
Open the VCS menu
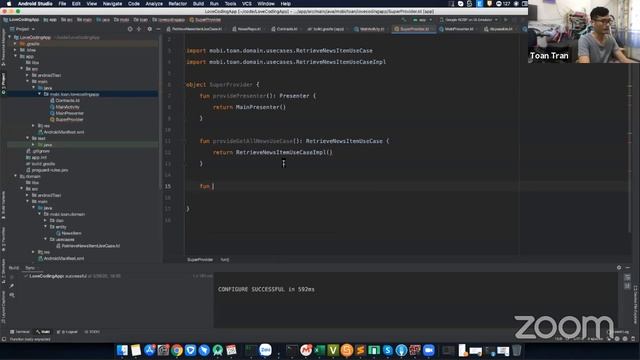coord(247,4)
